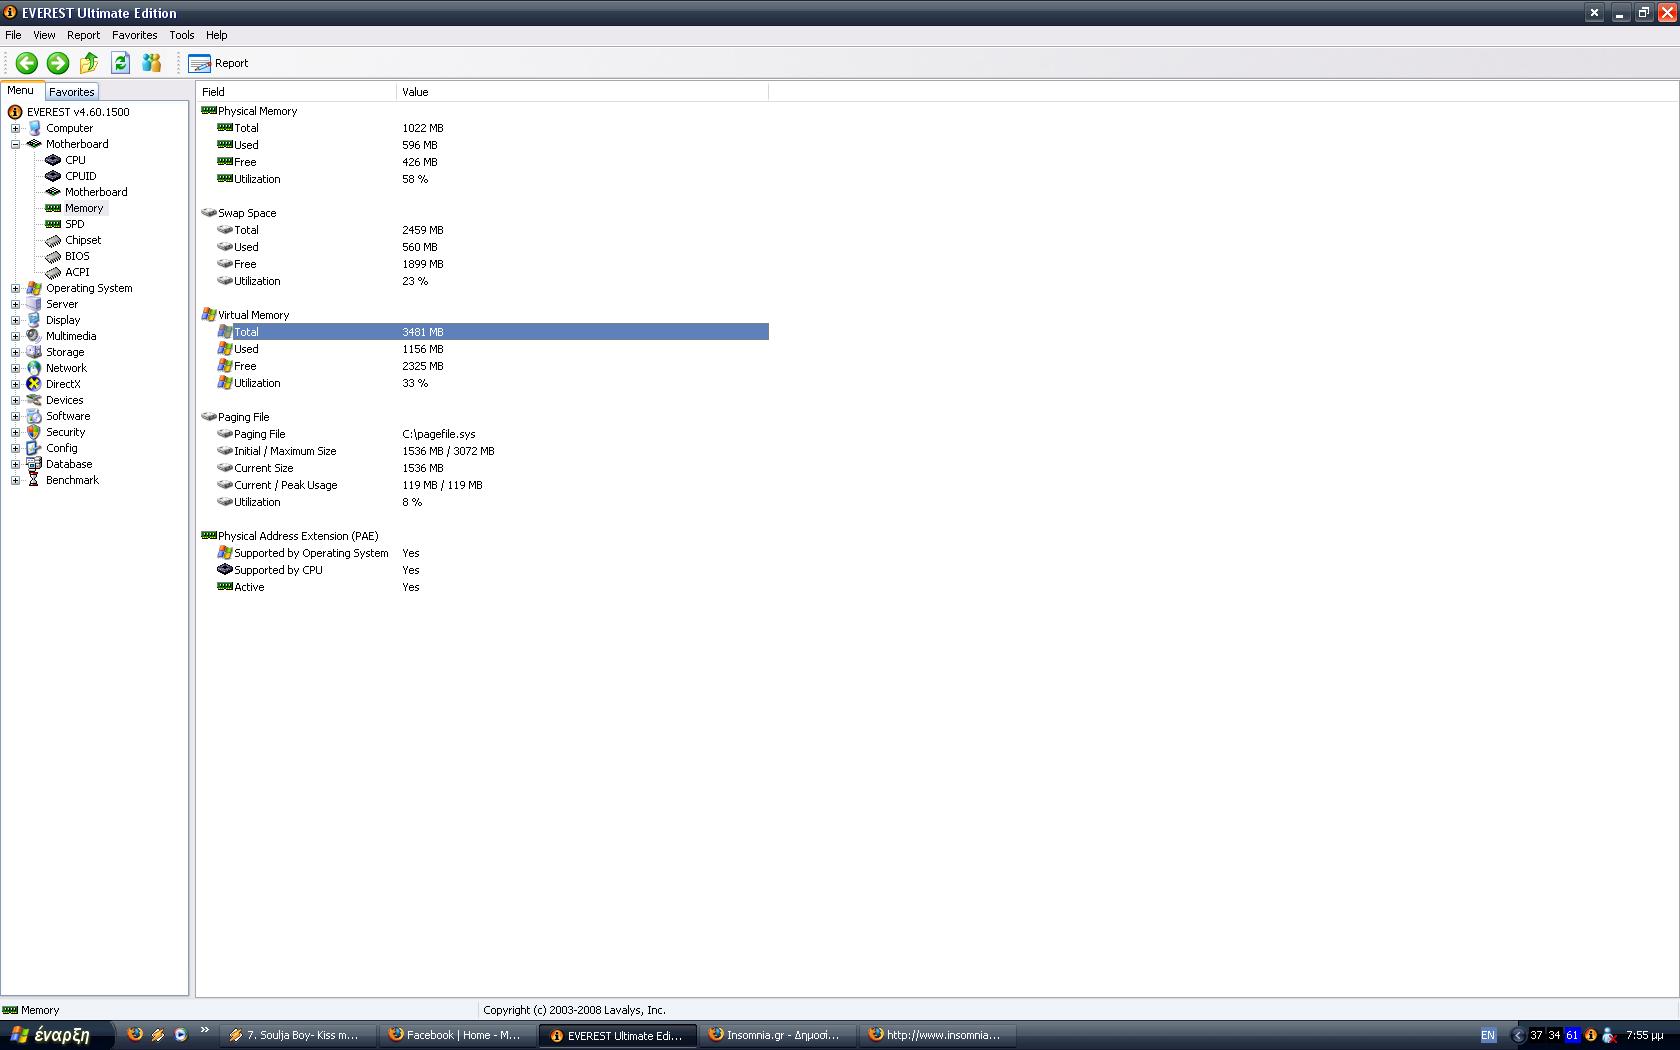This screenshot has width=1680, height=1050.
Task: Click the green Back arrow toolbar icon
Action: (x=27, y=63)
